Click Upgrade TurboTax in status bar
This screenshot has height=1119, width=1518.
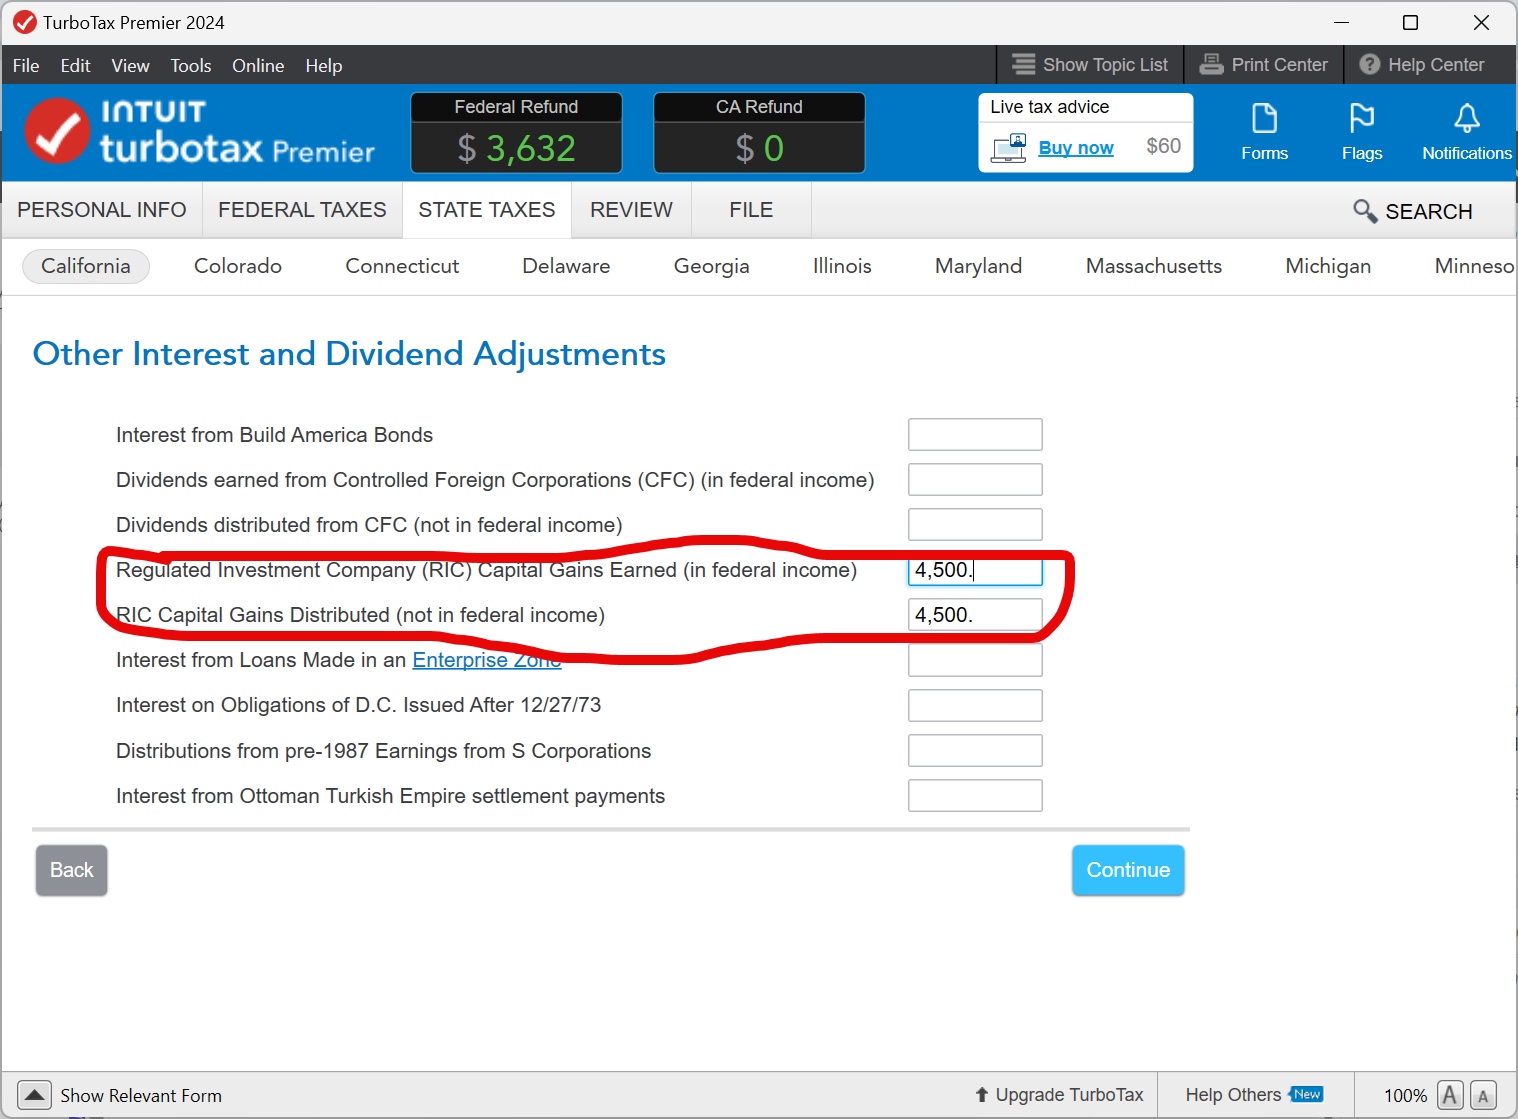1059,1095
